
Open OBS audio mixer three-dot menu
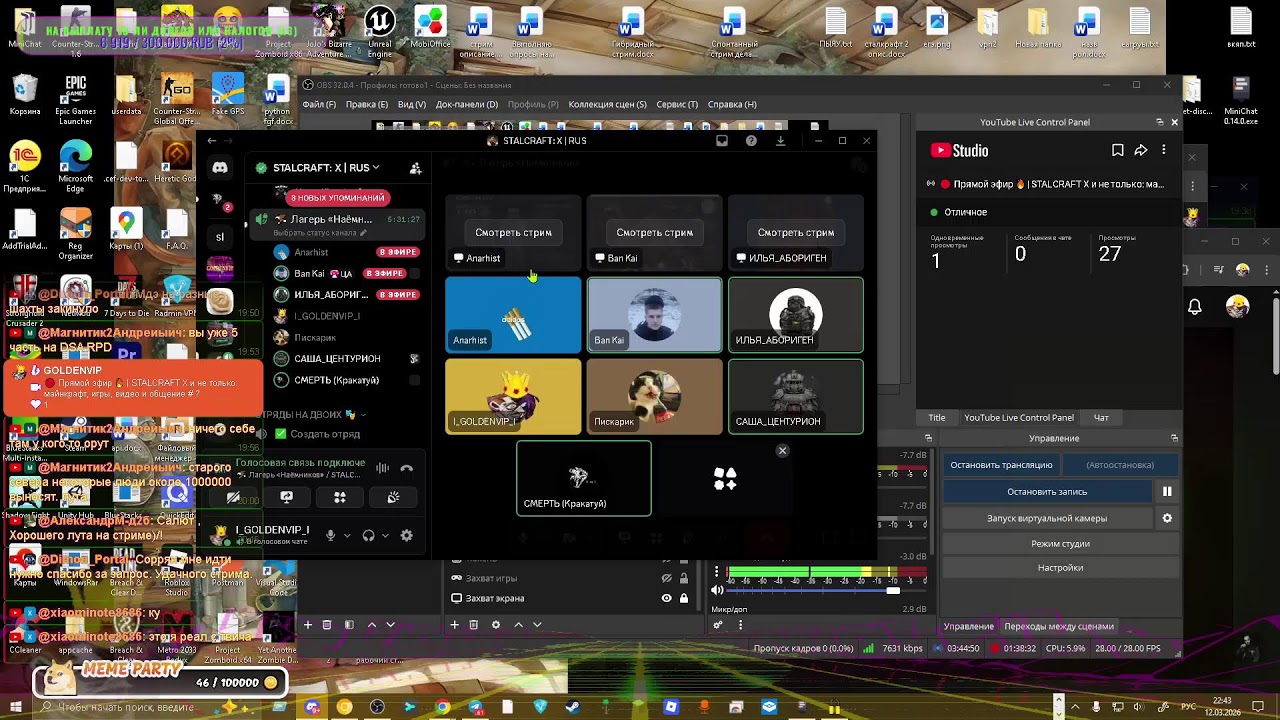740,625
